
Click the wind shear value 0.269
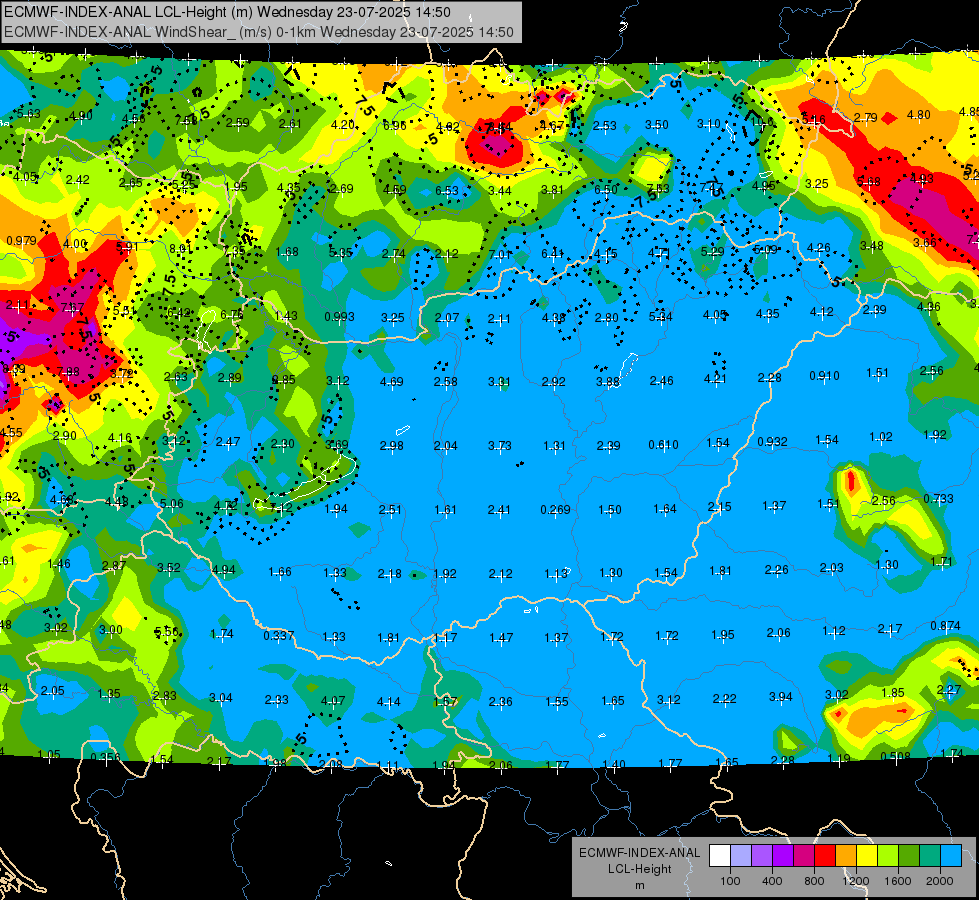(x=555, y=510)
